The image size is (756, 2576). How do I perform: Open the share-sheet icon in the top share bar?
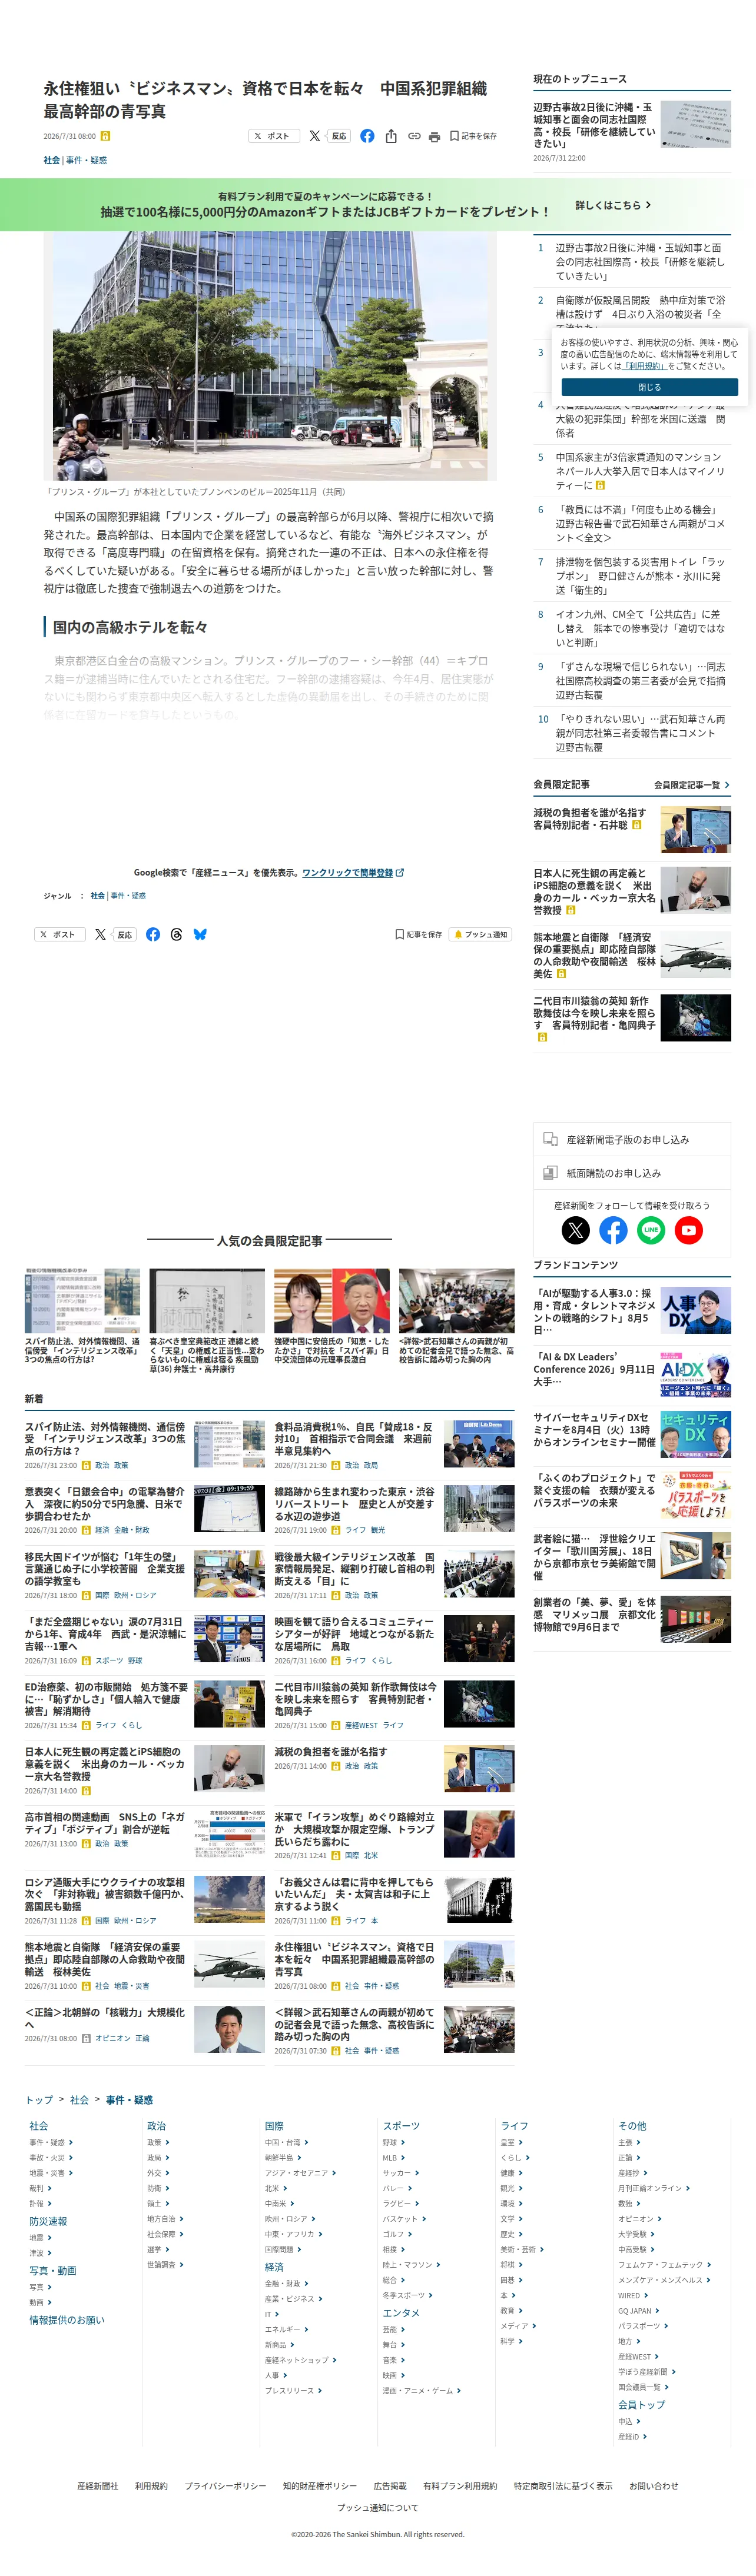pyautogui.click(x=391, y=136)
